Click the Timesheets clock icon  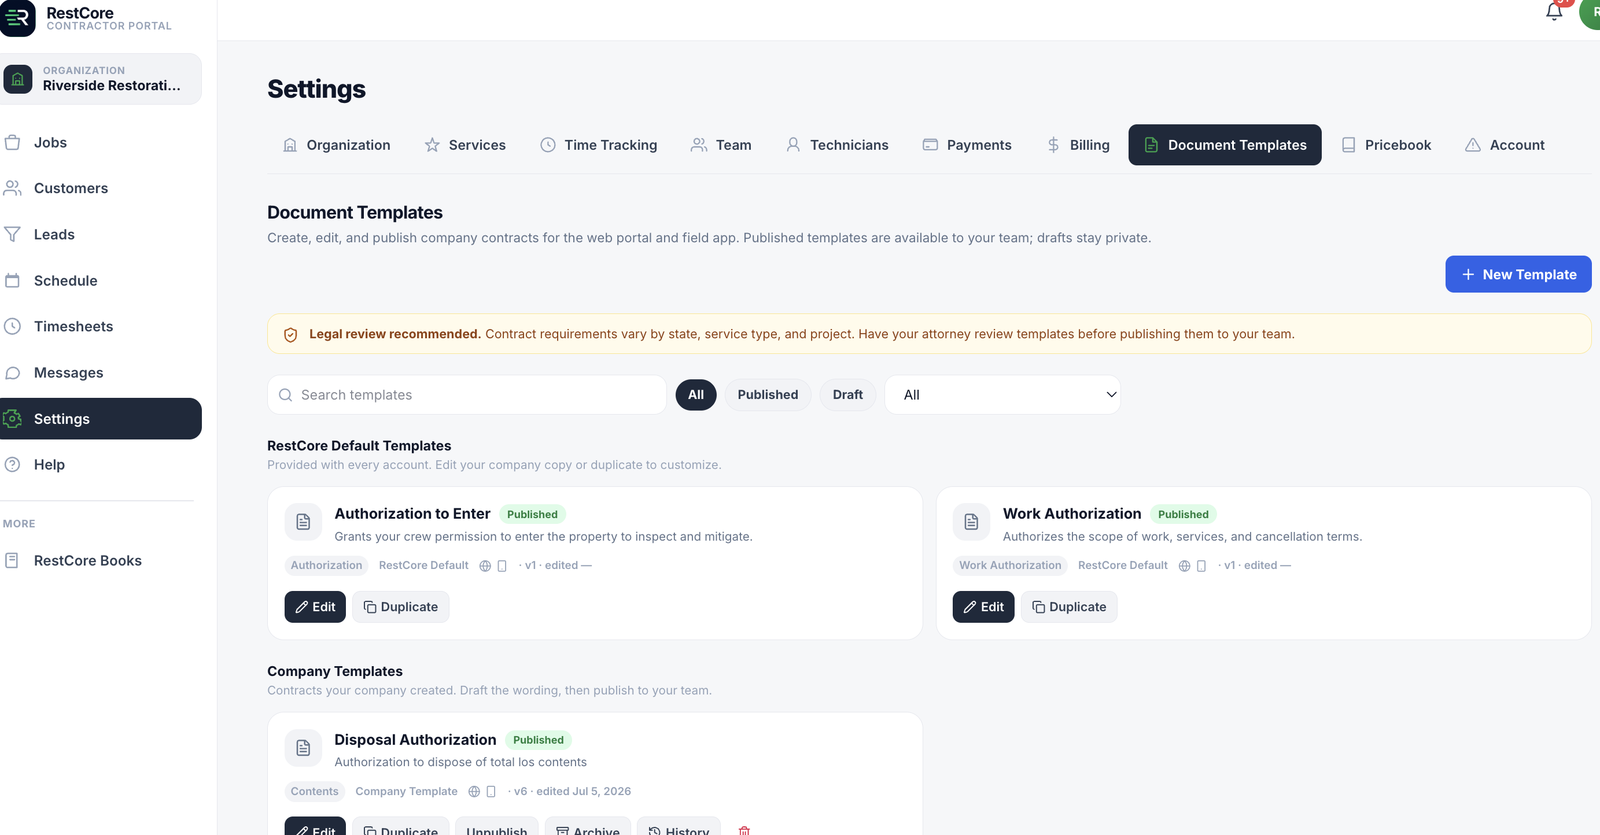click(x=13, y=326)
